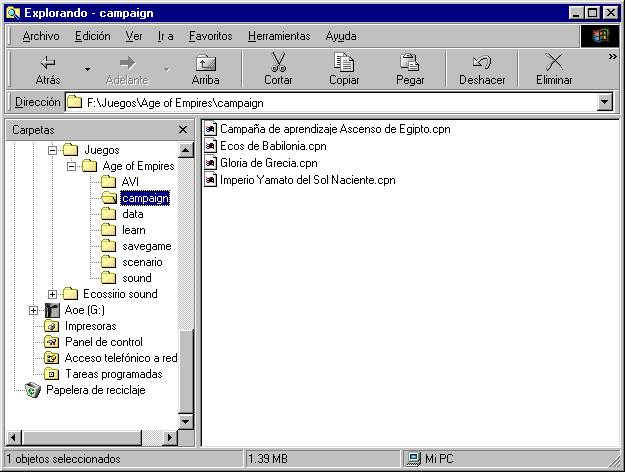Click the folder tree scroll left arrow
The width and height of the screenshot is (625, 472).
click(14, 437)
